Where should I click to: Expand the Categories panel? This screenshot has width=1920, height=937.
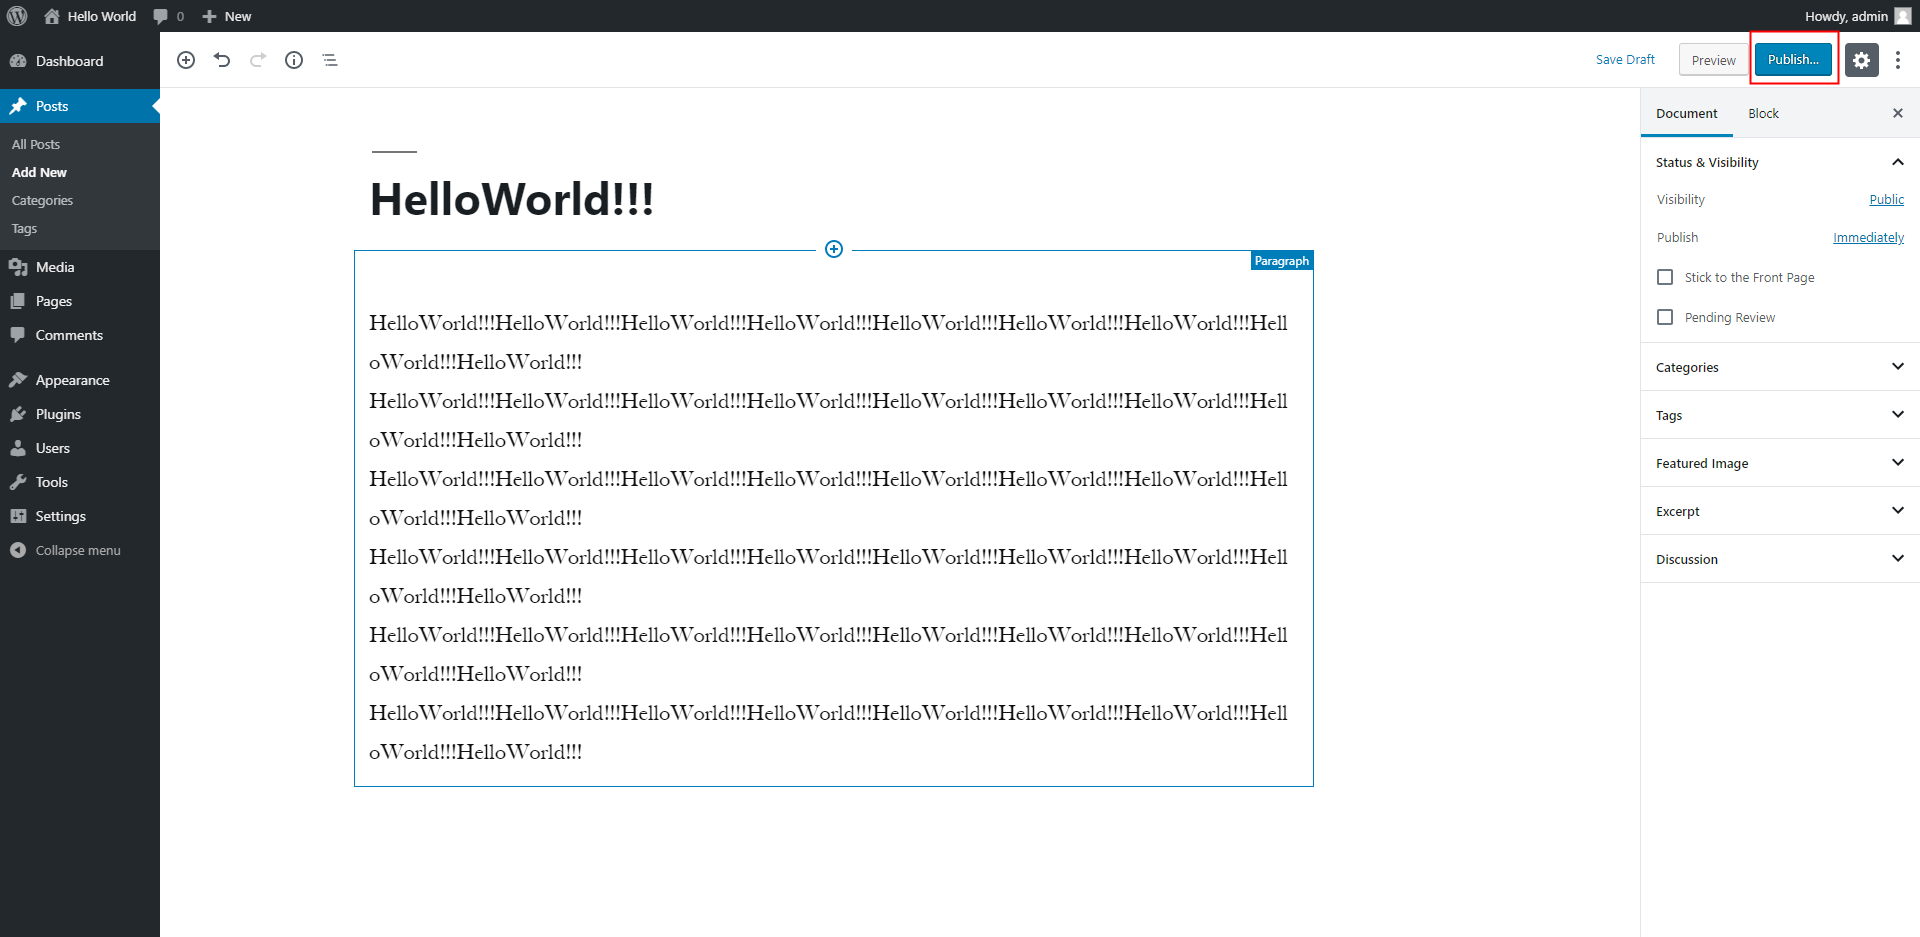(1780, 367)
